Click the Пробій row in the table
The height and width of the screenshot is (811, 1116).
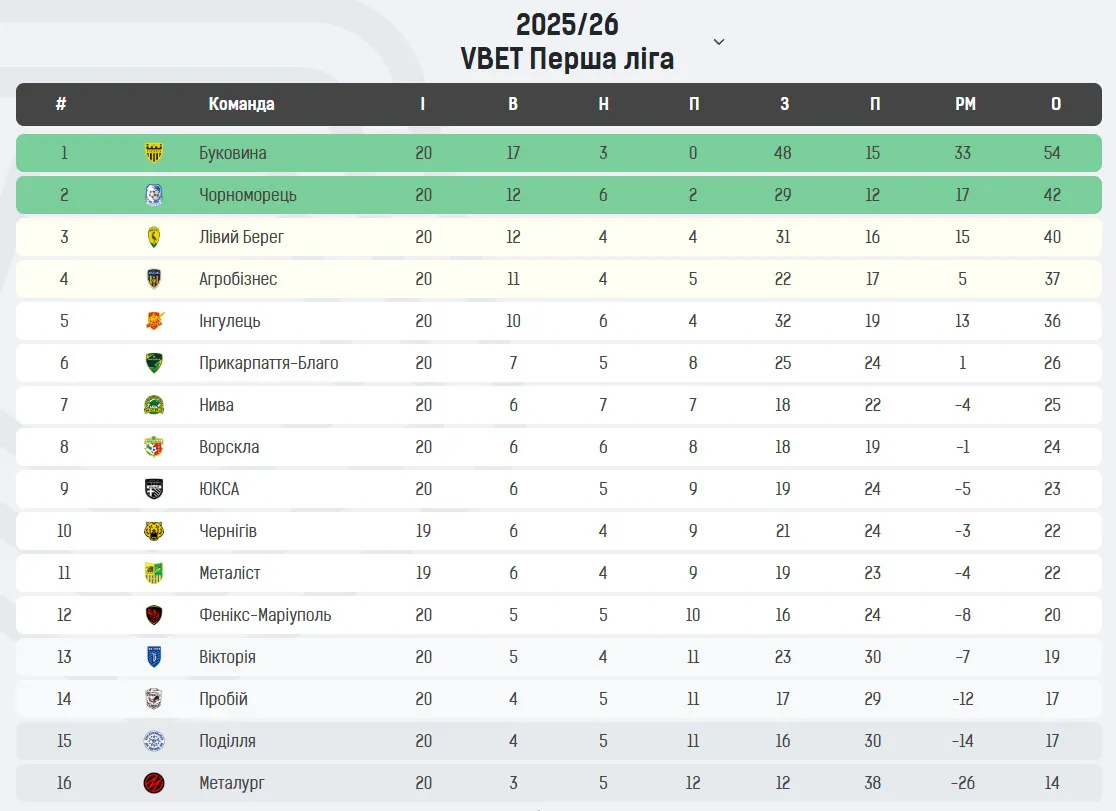pyautogui.click(x=558, y=699)
